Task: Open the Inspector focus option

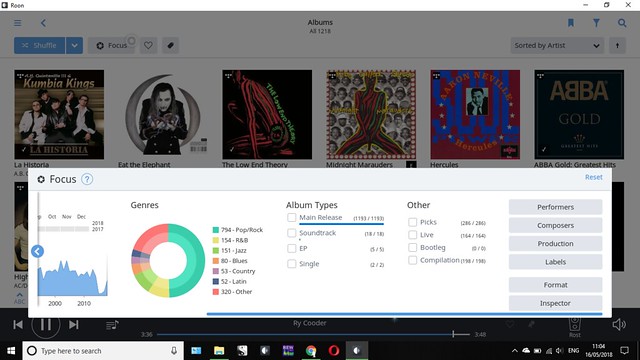Action: (x=555, y=303)
